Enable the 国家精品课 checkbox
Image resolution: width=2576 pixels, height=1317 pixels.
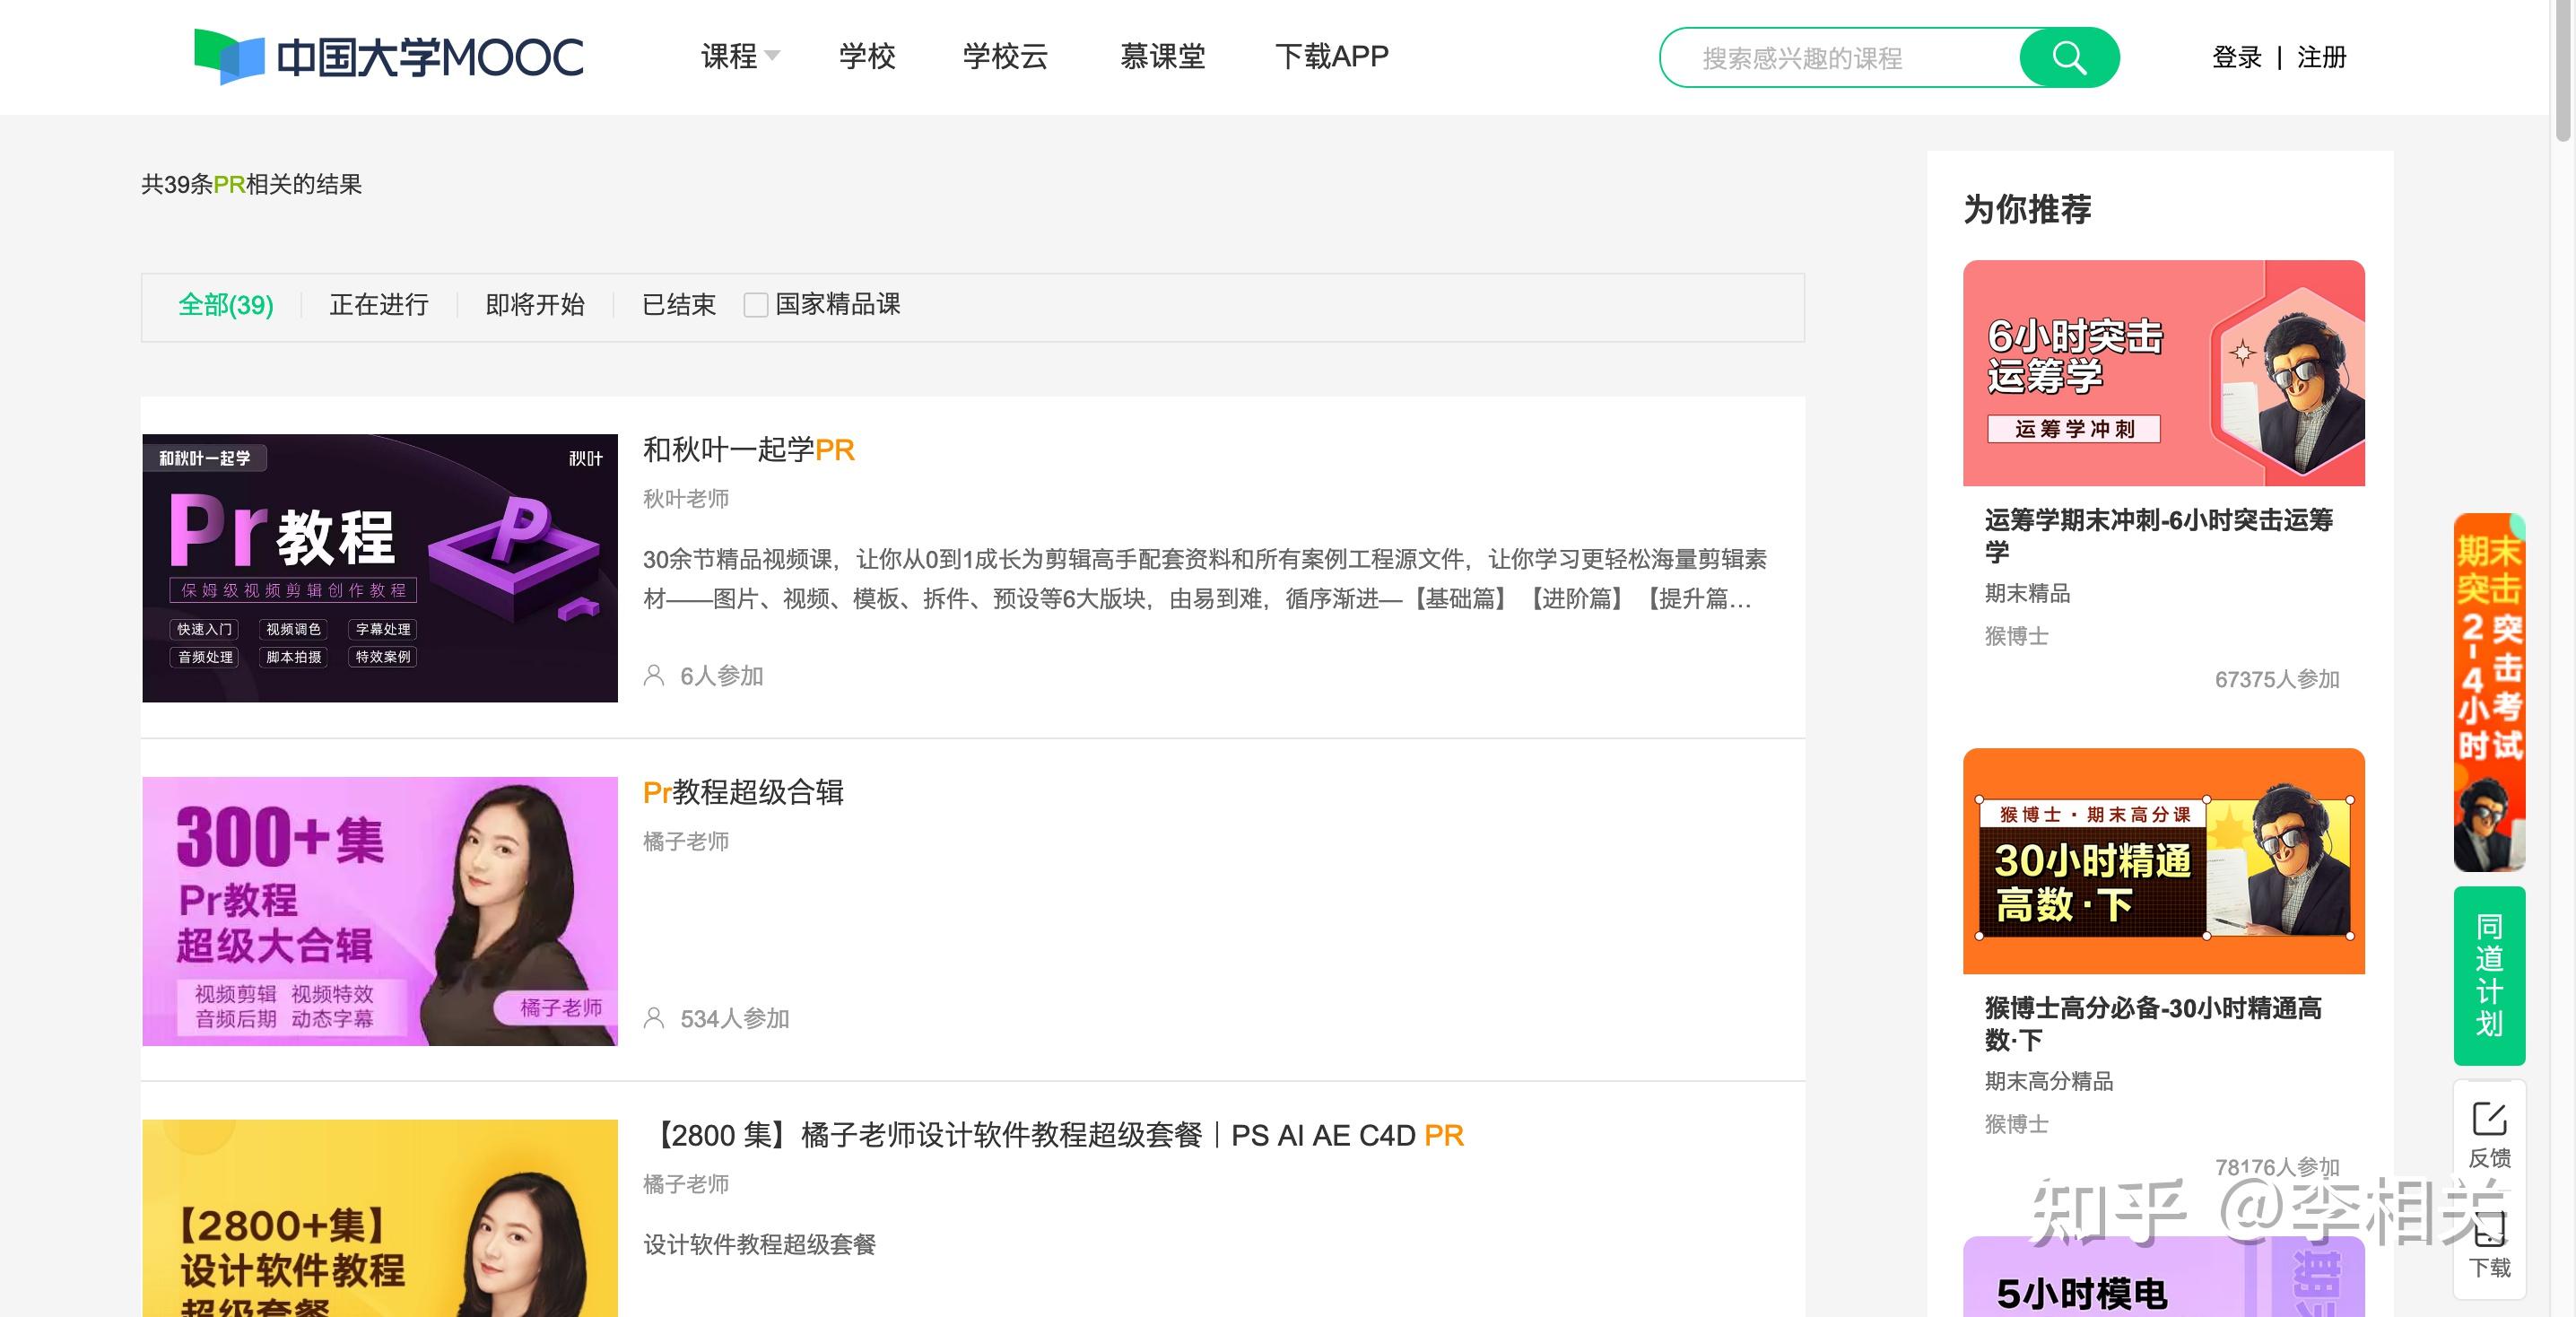coord(756,305)
